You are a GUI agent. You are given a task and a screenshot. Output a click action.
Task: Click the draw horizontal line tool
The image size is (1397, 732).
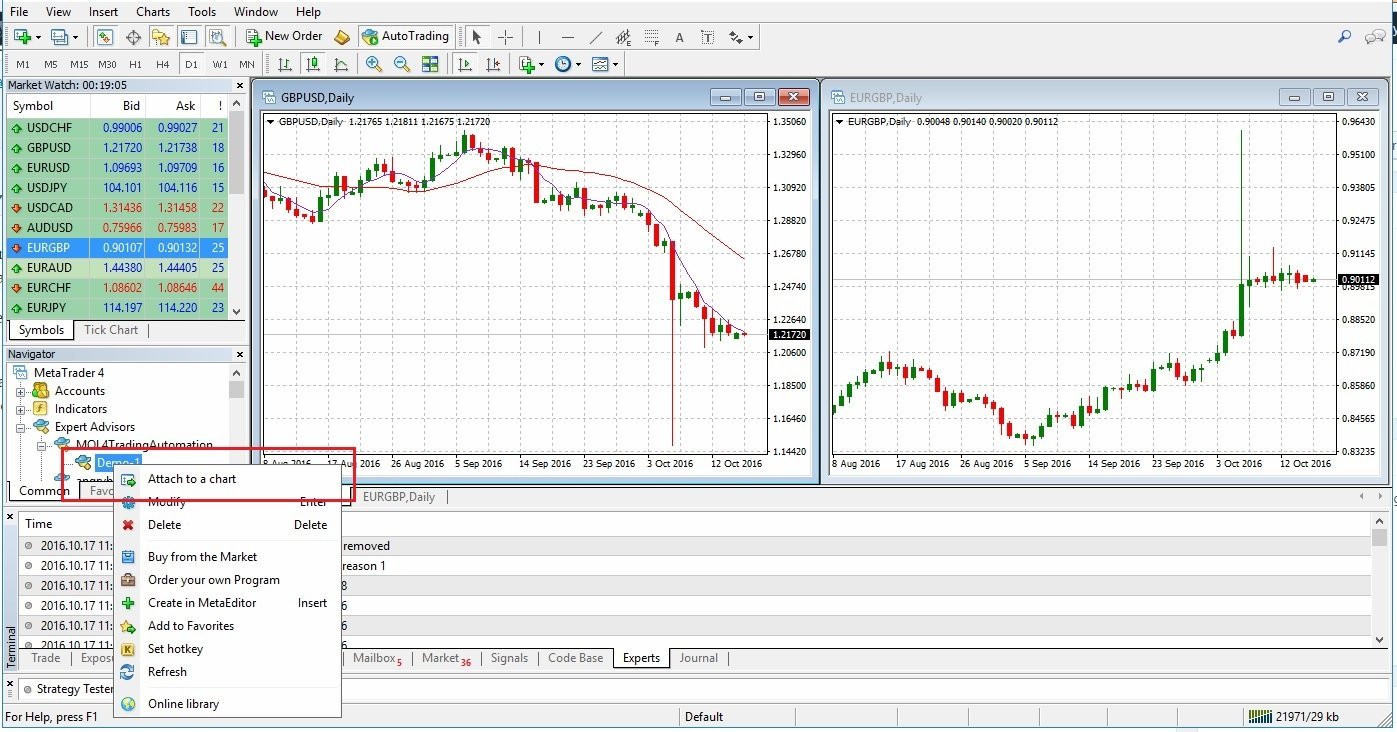(568, 37)
